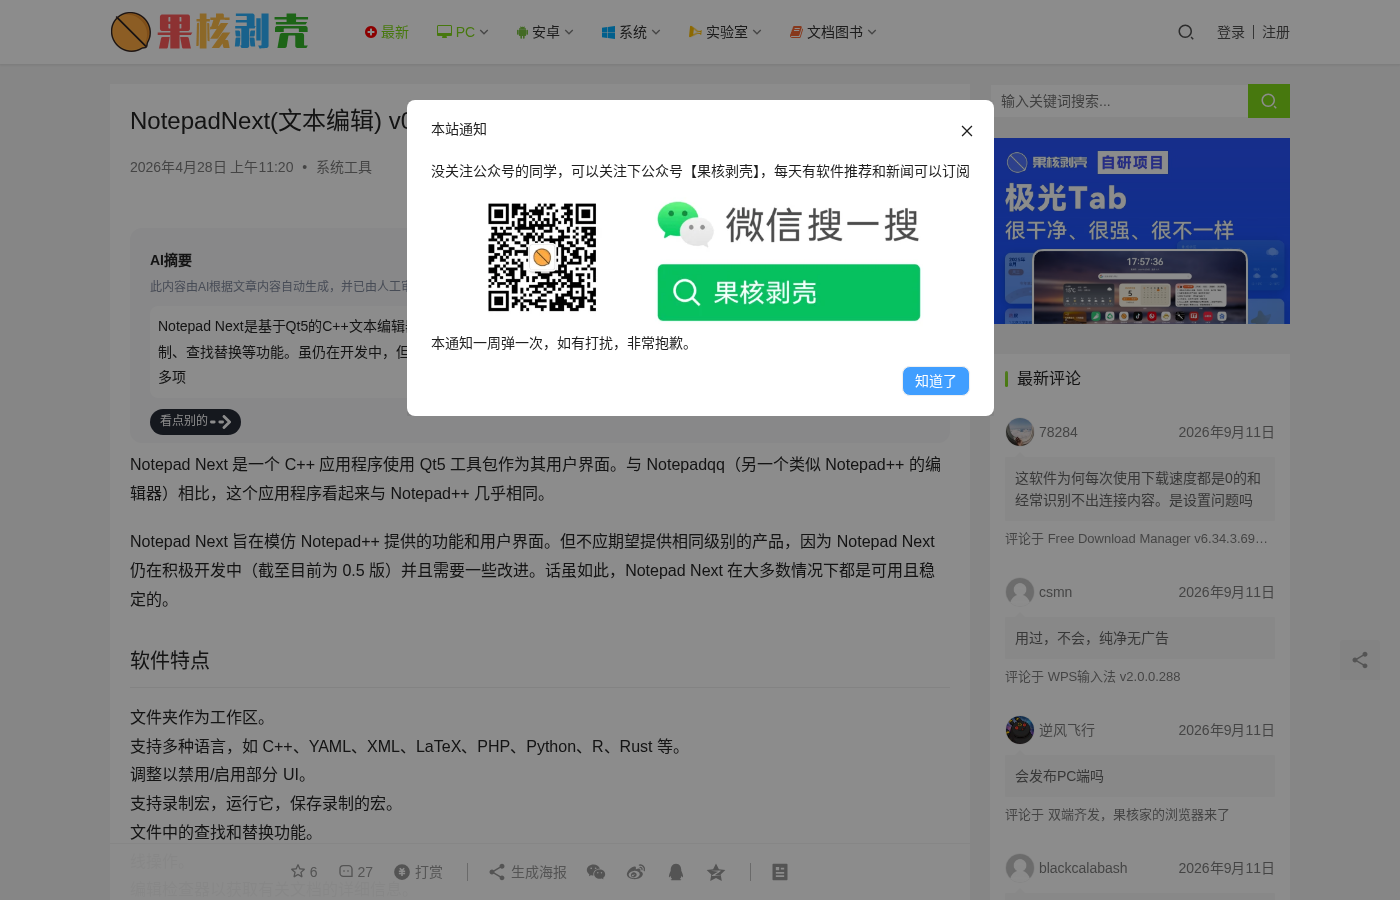
Task: Click comment text 会发布PC端吗
Action: click(x=1059, y=776)
